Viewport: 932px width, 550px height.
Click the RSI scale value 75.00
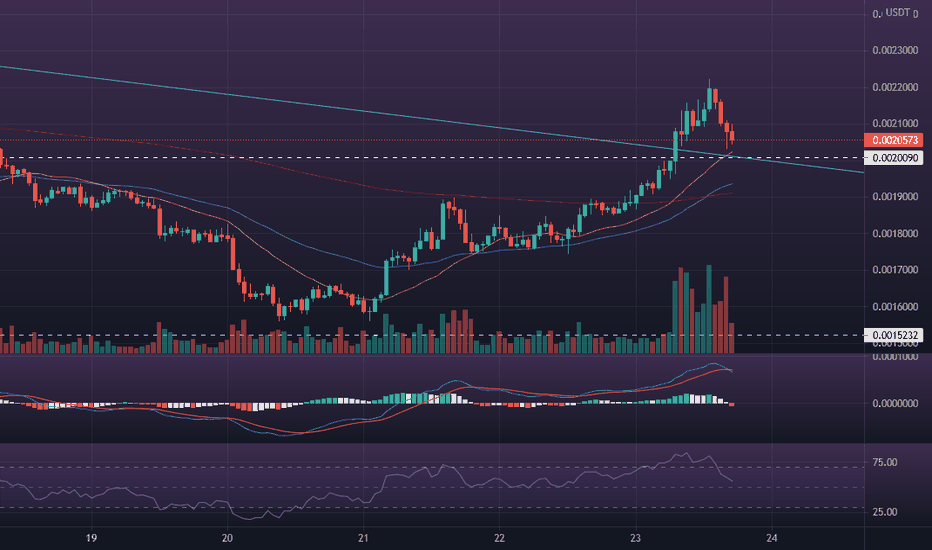[885, 463]
